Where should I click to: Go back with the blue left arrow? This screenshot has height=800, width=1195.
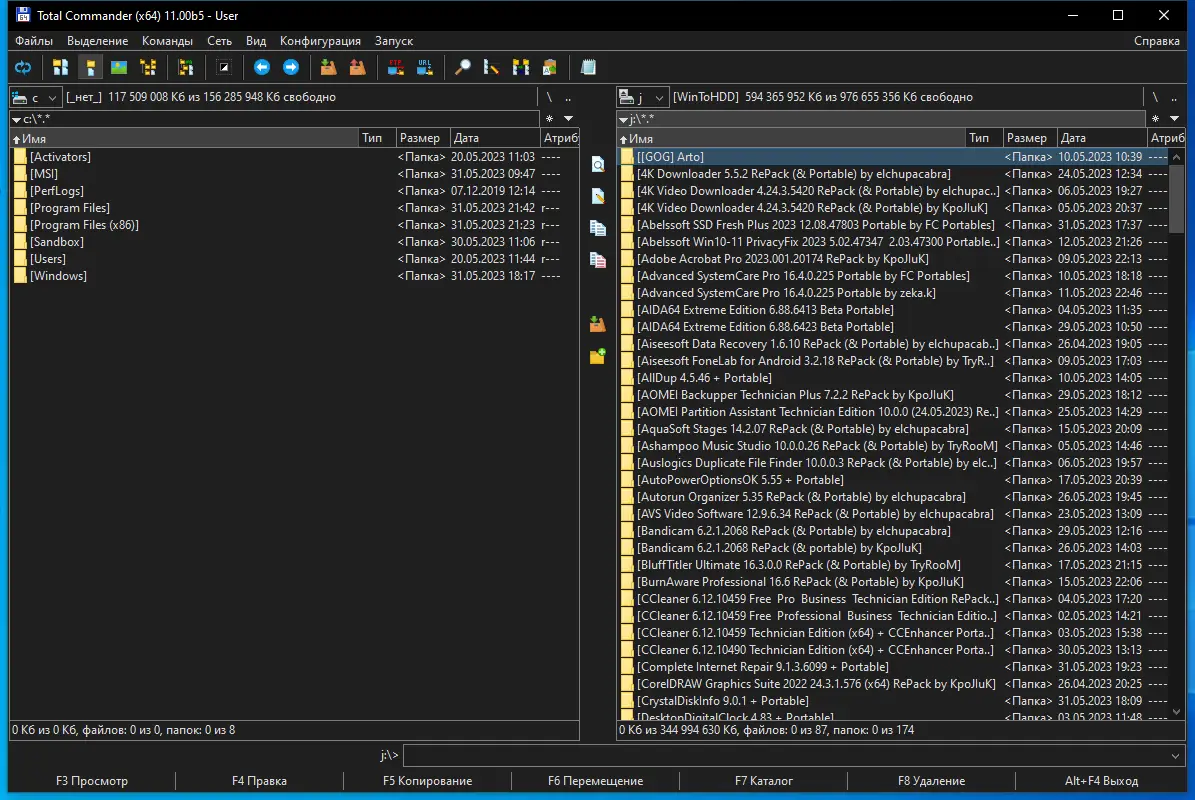[262, 67]
